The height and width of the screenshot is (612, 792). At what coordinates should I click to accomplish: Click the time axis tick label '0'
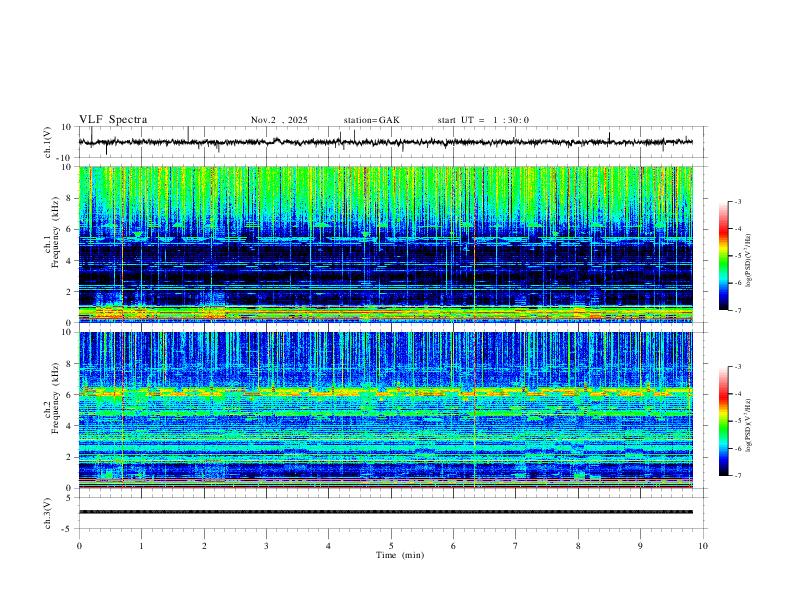click(79, 546)
